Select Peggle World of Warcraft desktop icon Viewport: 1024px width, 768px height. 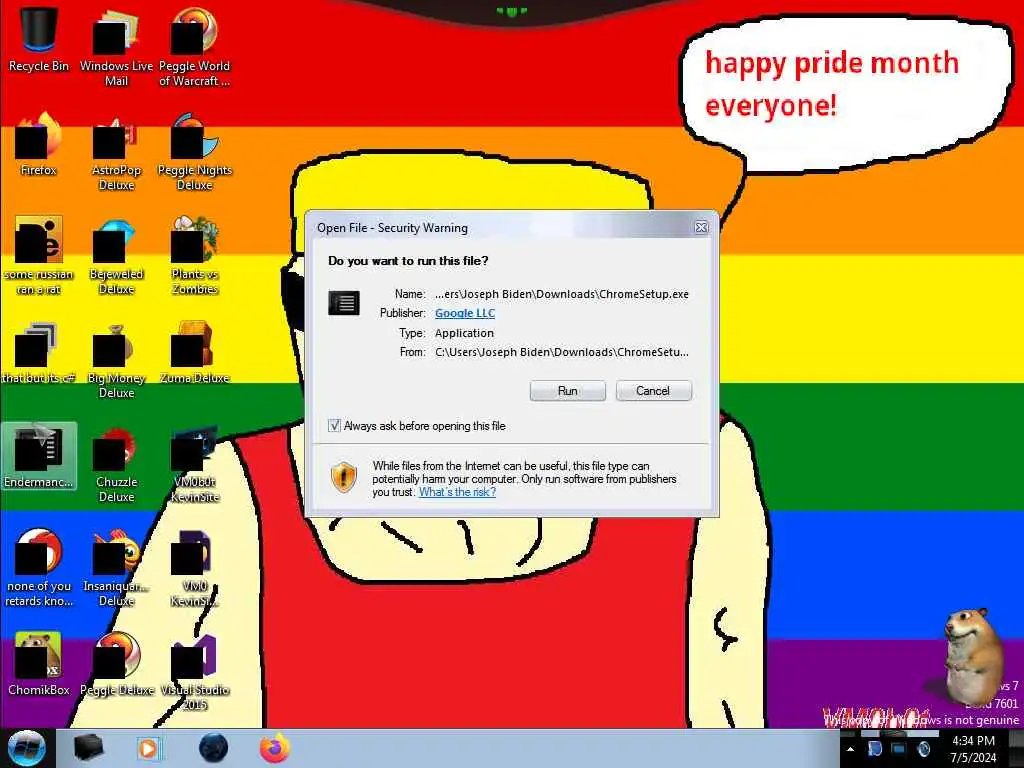(194, 46)
